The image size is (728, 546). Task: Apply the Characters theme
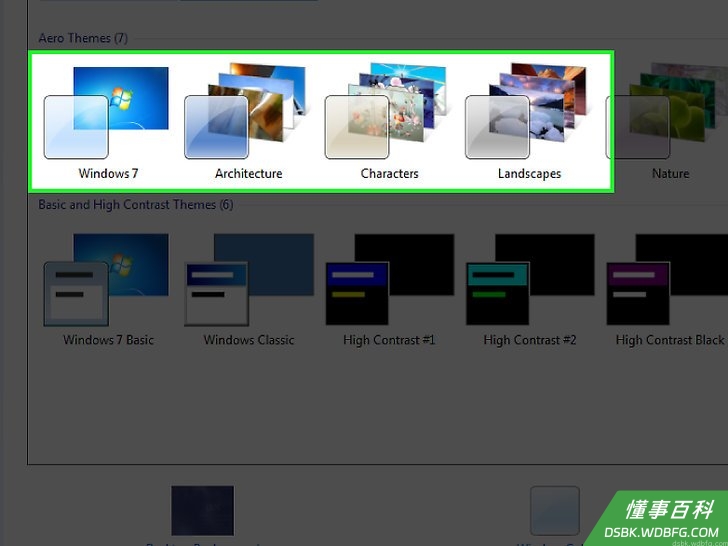point(388,122)
